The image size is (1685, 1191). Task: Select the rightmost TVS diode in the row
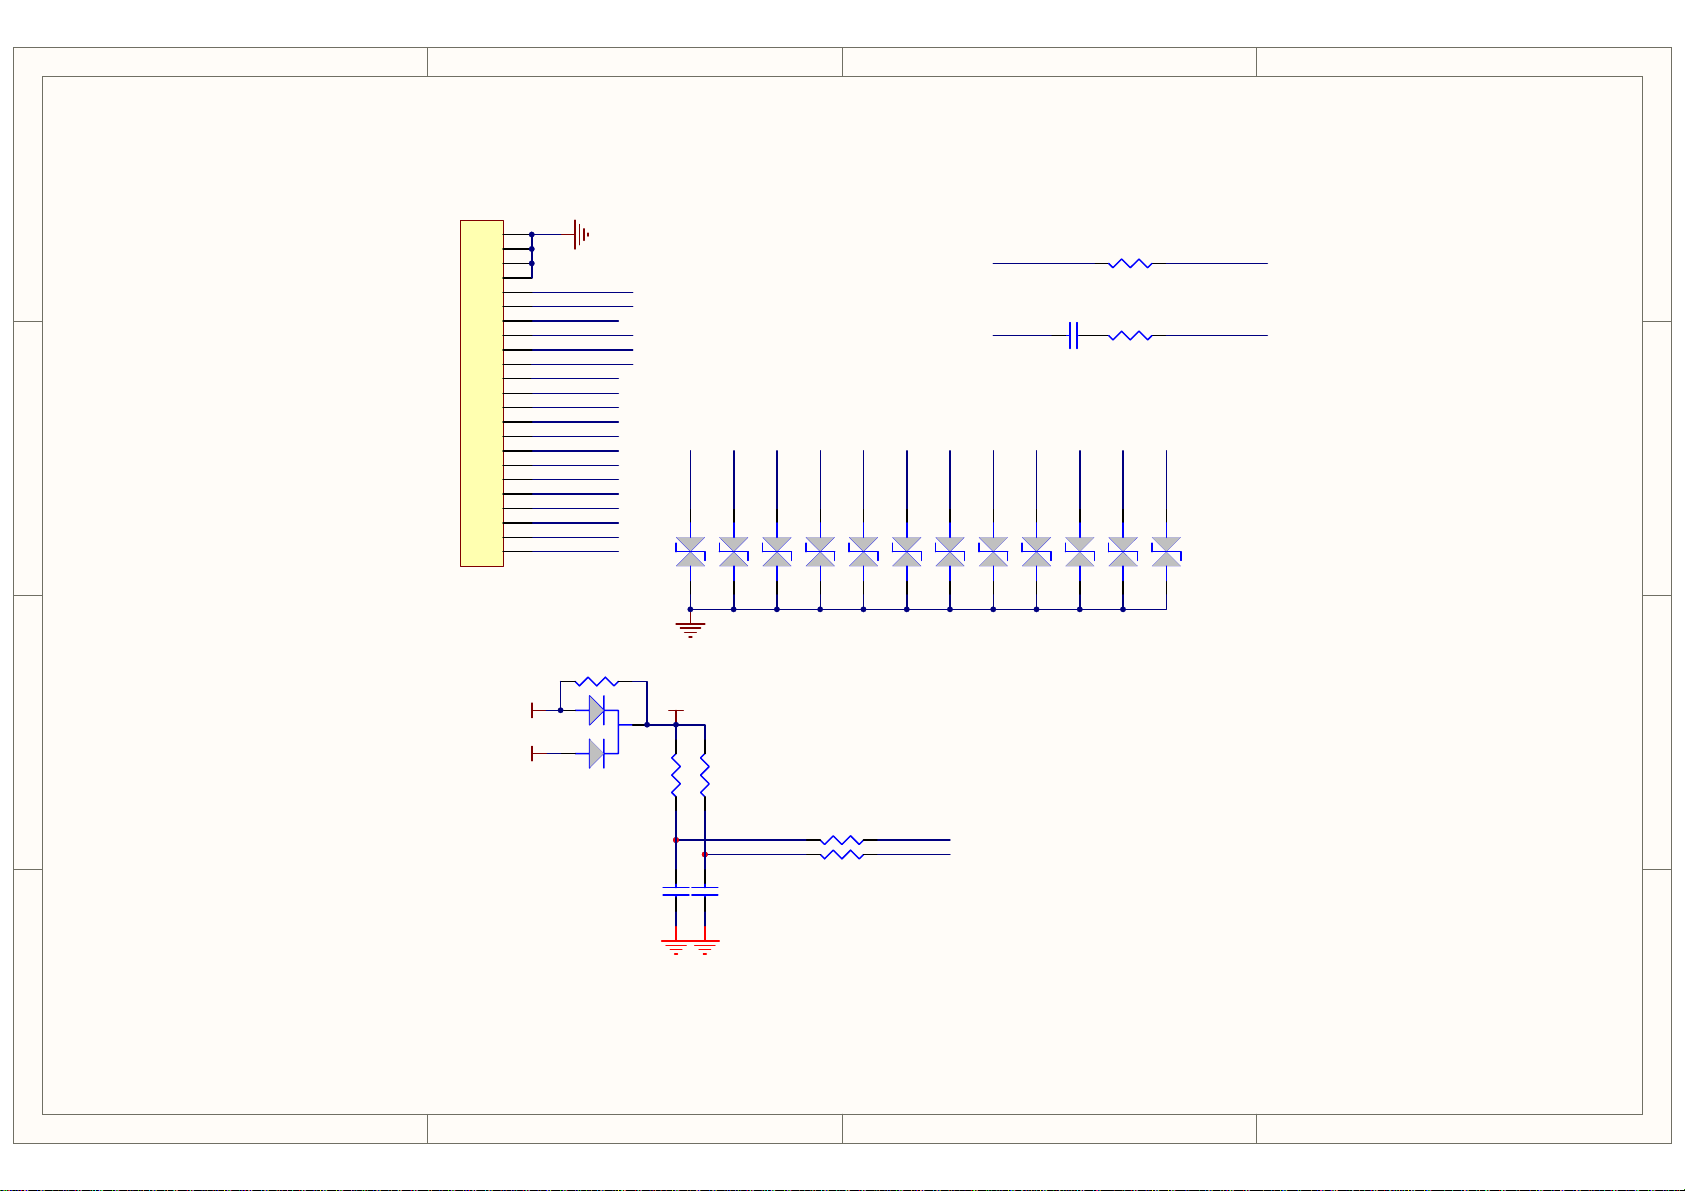click(1167, 552)
